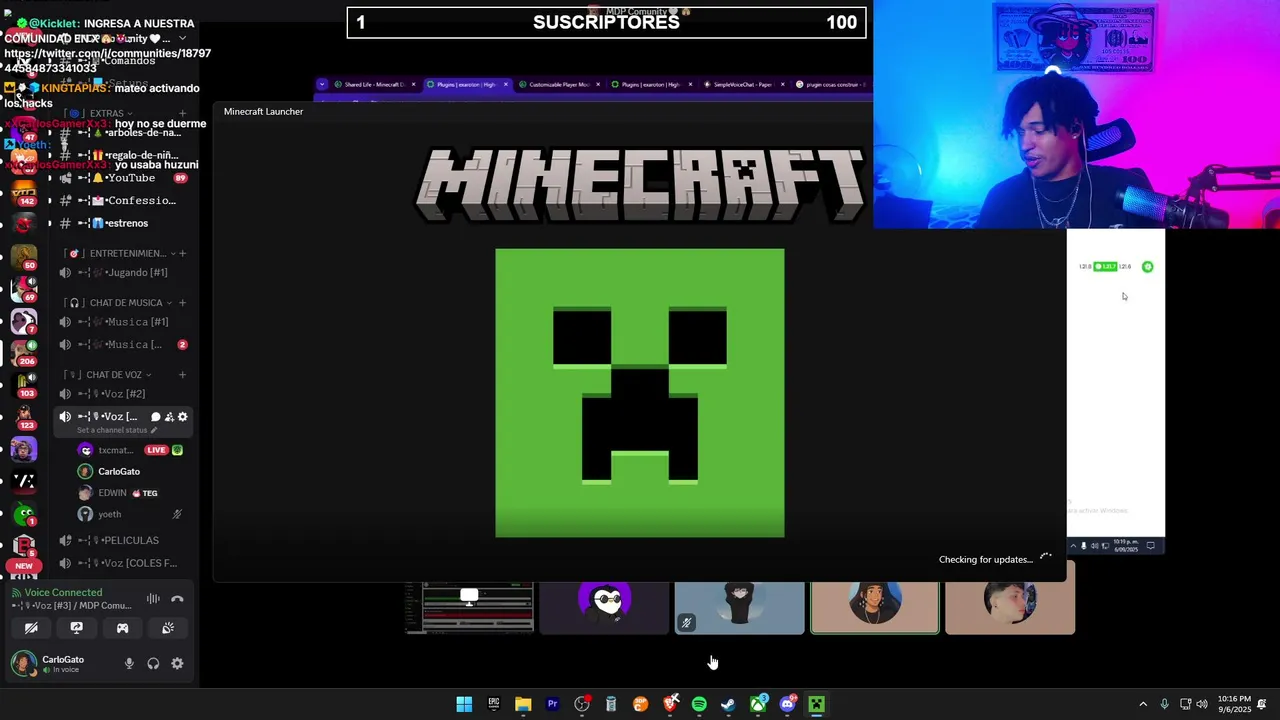Select user yoeth in voice channel
The height and width of the screenshot is (720, 1280).
coord(130,514)
